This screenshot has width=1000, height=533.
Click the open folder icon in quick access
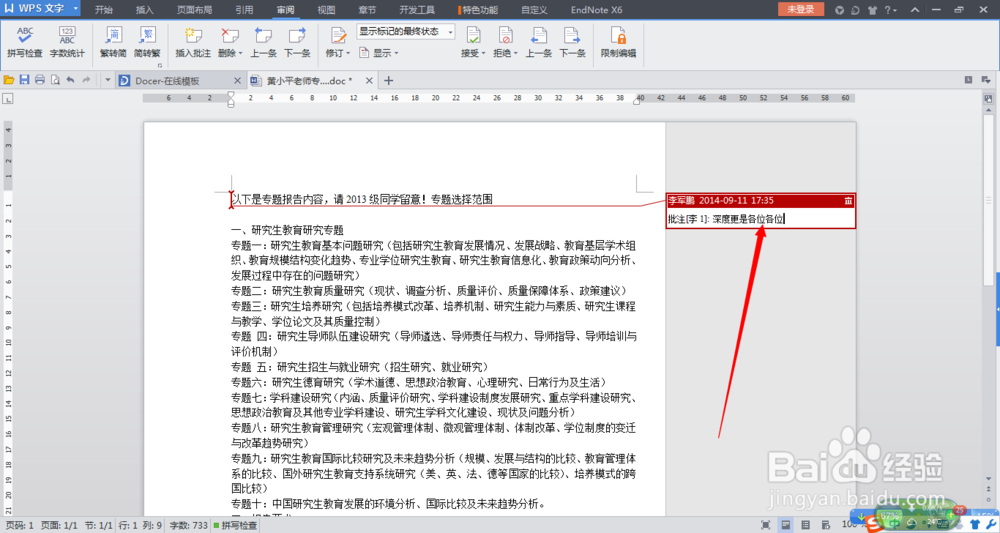9,80
